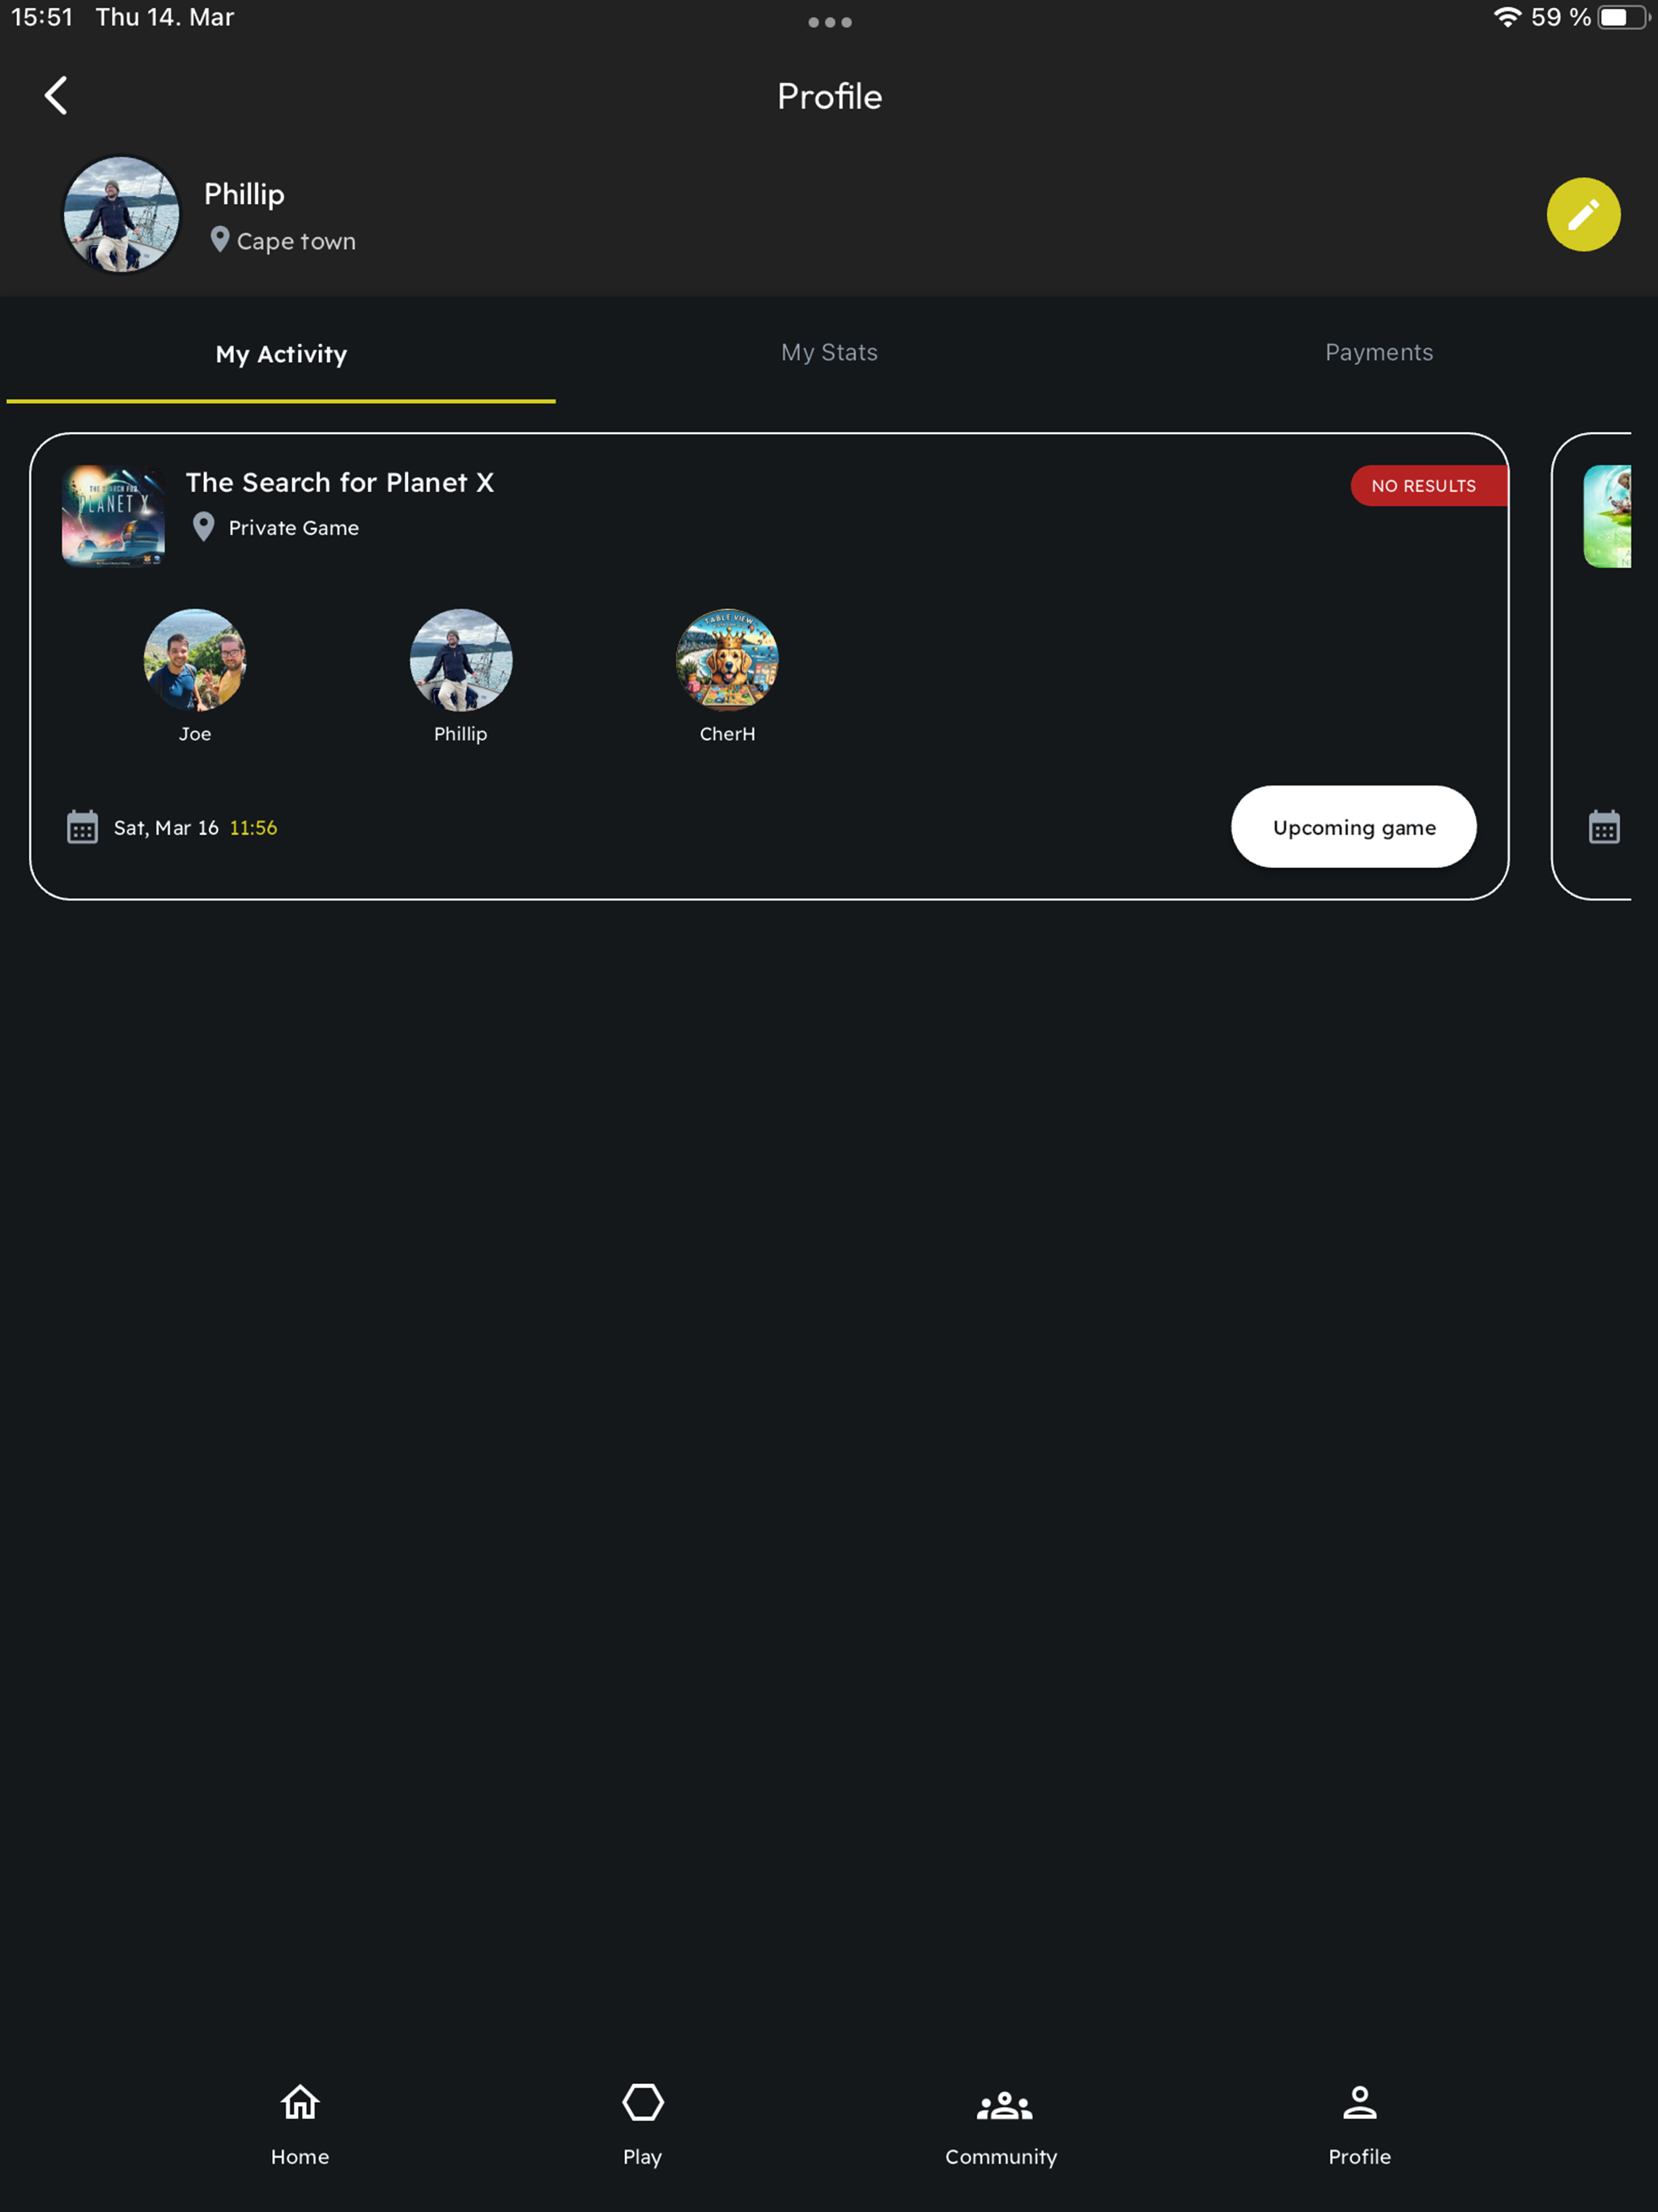Open CherH's player avatar
This screenshot has width=1658, height=2212.
(727, 660)
